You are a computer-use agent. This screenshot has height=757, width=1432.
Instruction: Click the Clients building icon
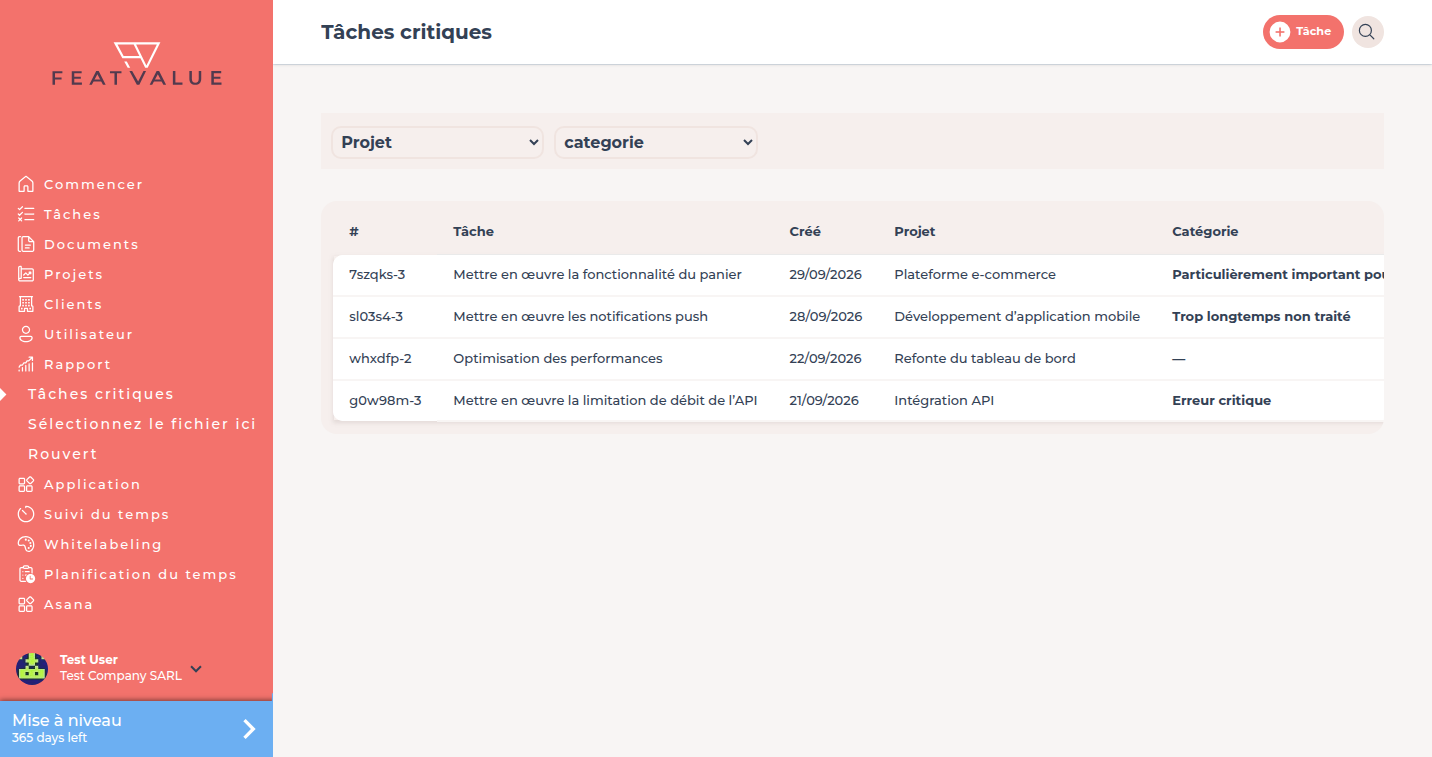coord(26,304)
